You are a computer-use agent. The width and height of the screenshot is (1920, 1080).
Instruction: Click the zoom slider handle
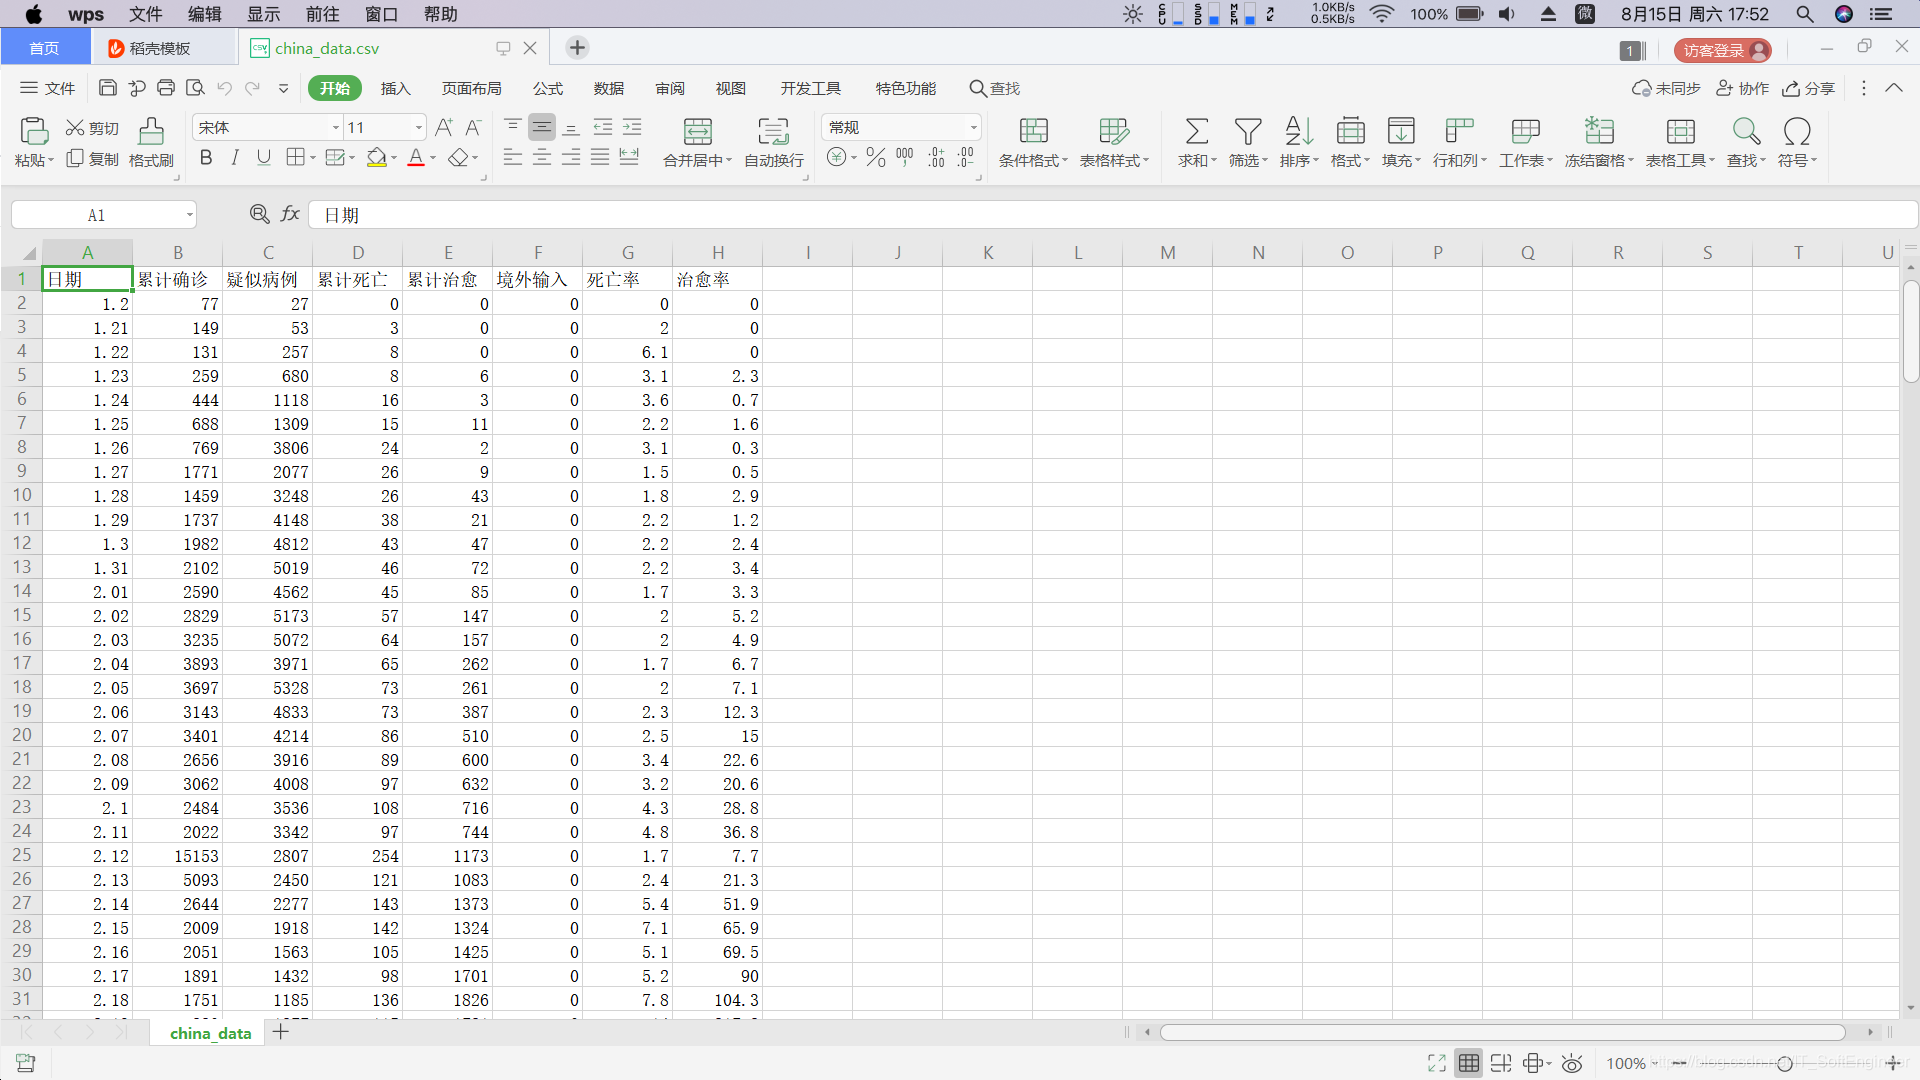click(1784, 1063)
